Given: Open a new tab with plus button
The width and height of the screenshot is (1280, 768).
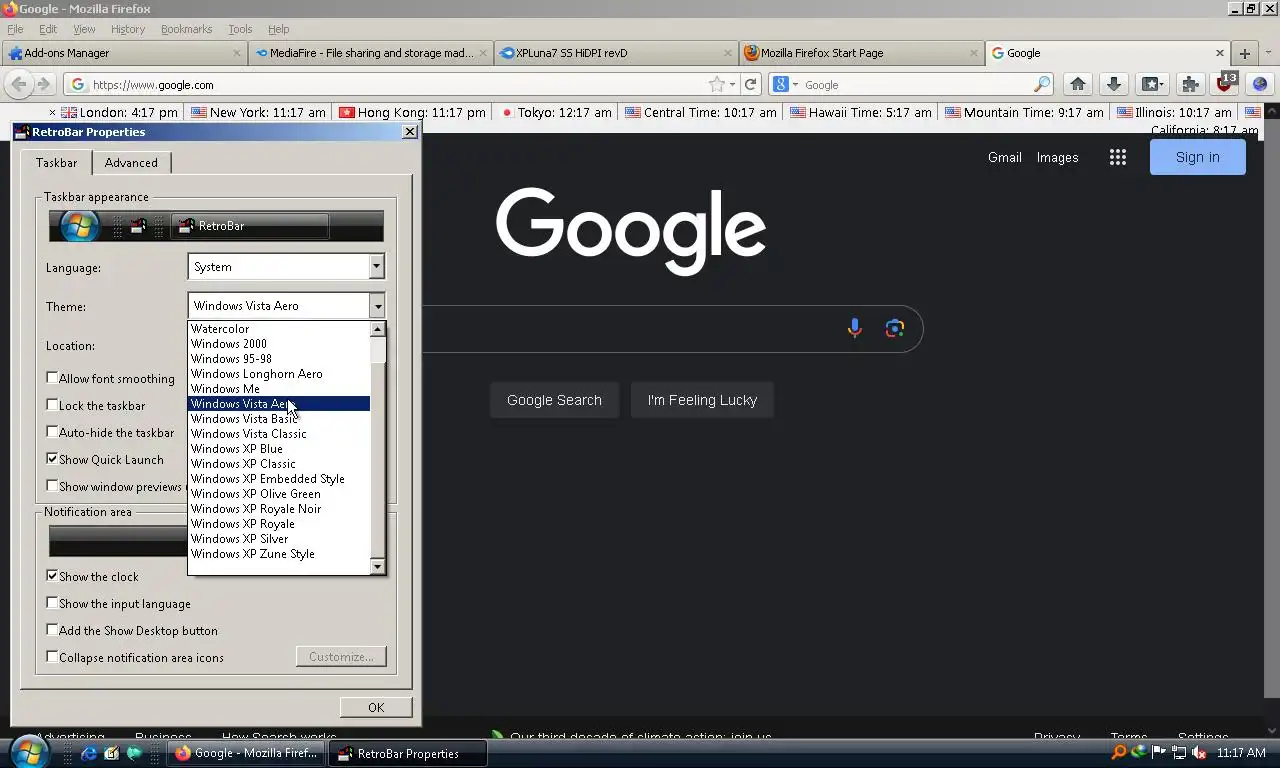Looking at the screenshot, I should point(1244,53).
